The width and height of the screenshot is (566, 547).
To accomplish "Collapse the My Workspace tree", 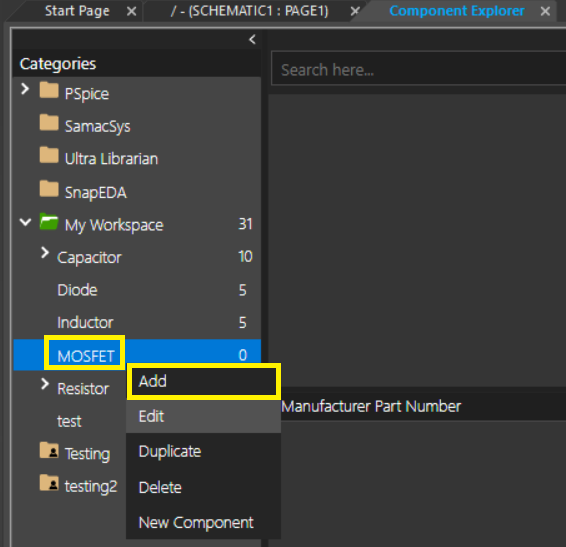I will [x=25, y=222].
